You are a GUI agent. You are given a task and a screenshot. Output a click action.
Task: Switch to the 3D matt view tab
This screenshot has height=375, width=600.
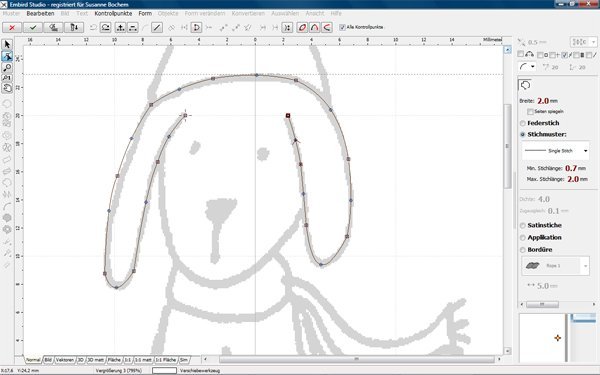tap(95, 360)
